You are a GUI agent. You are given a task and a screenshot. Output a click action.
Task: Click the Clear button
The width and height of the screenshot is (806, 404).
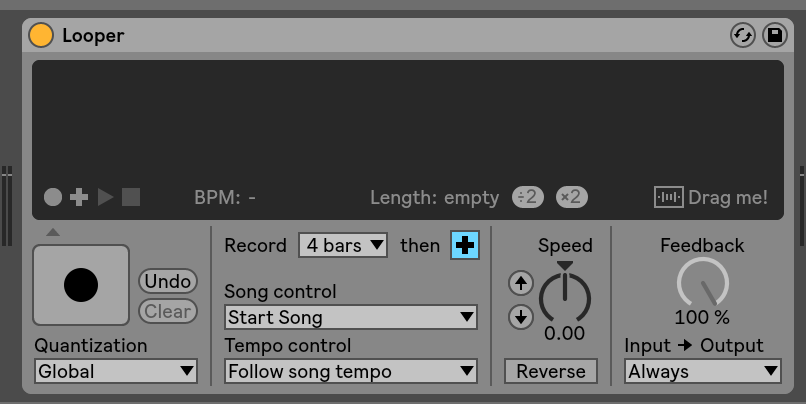[167, 311]
